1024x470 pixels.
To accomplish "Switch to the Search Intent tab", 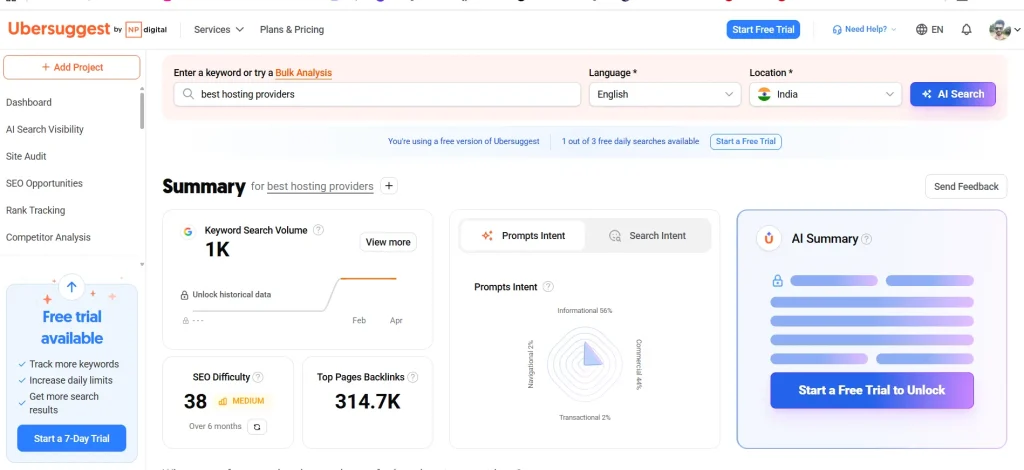I will pos(647,236).
